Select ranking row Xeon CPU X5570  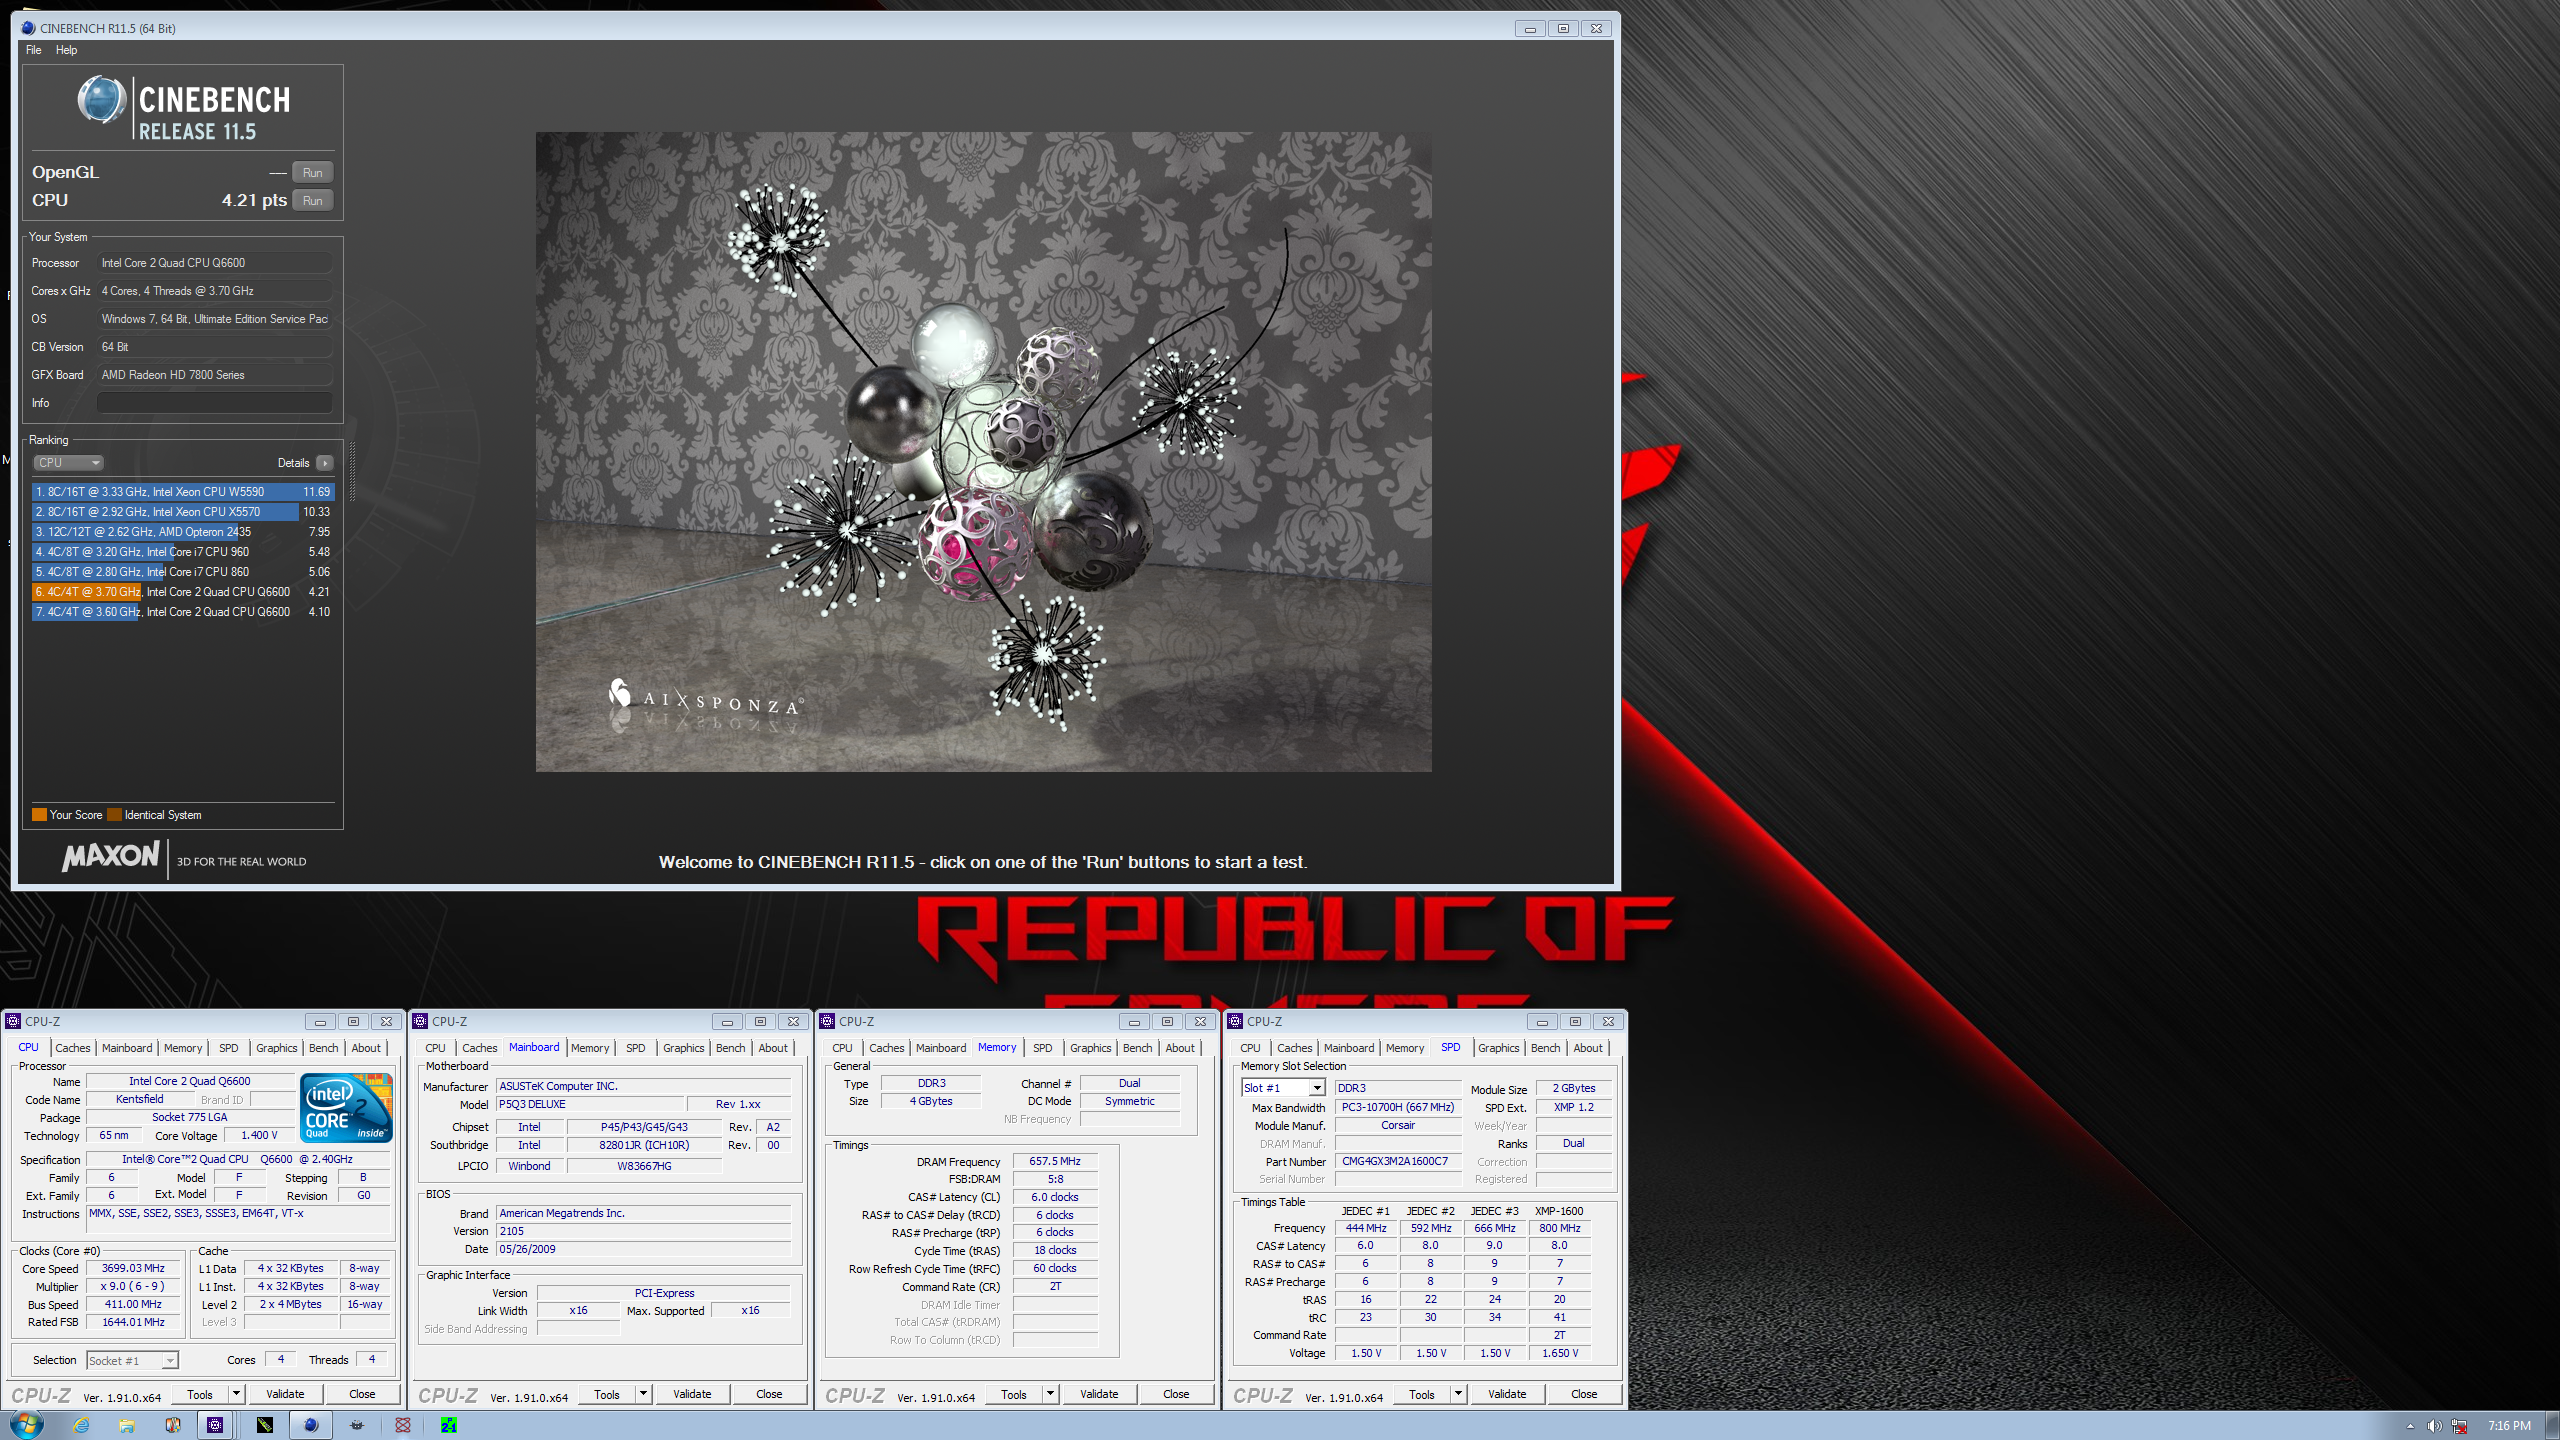[183, 512]
